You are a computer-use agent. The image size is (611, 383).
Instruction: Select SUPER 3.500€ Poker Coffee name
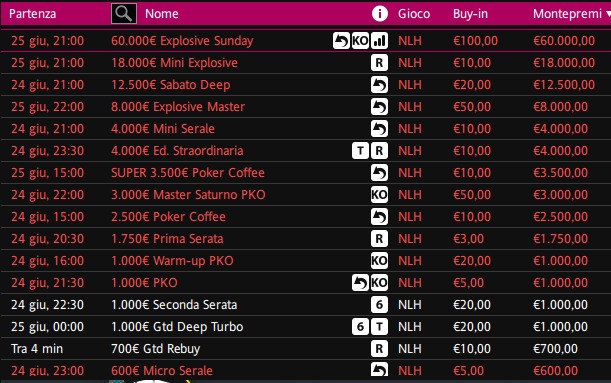(x=188, y=173)
